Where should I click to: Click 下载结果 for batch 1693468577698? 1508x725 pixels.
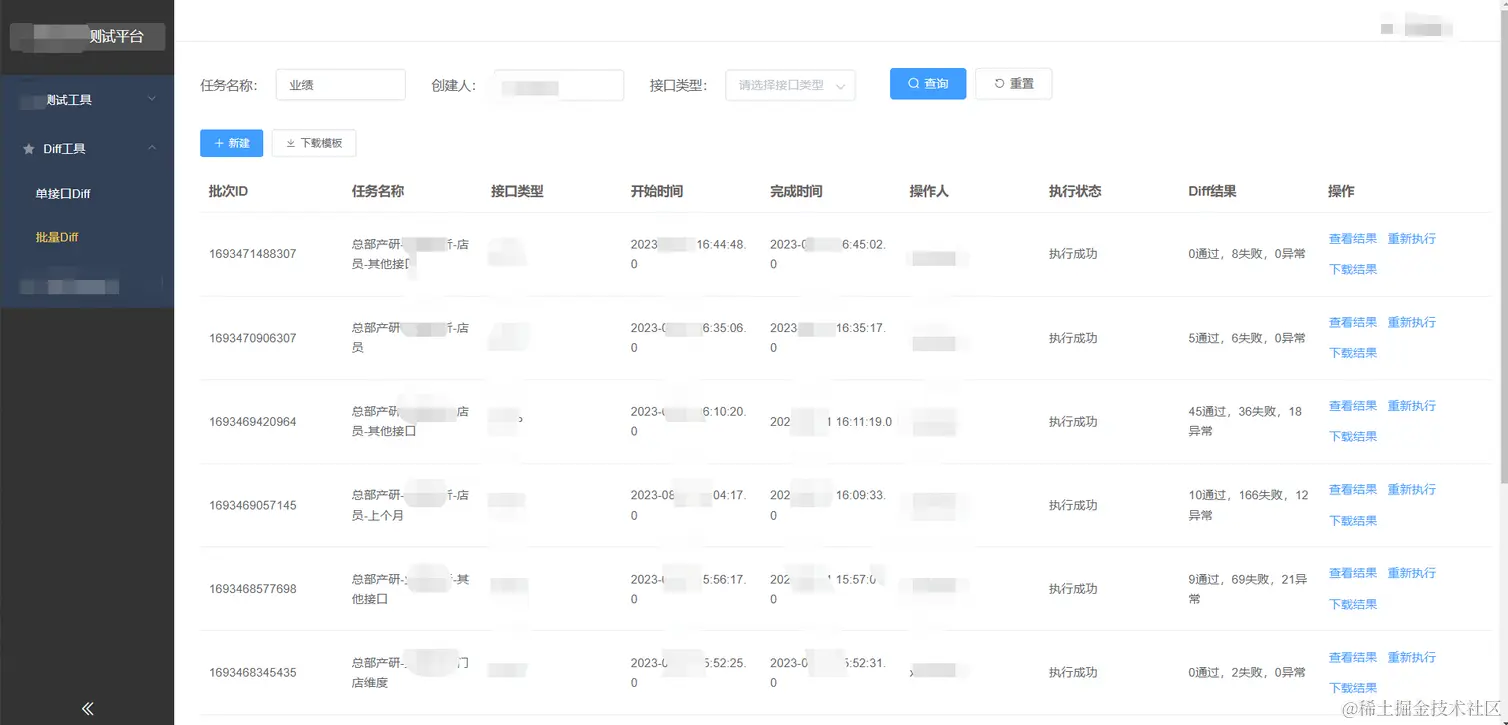(x=1352, y=604)
